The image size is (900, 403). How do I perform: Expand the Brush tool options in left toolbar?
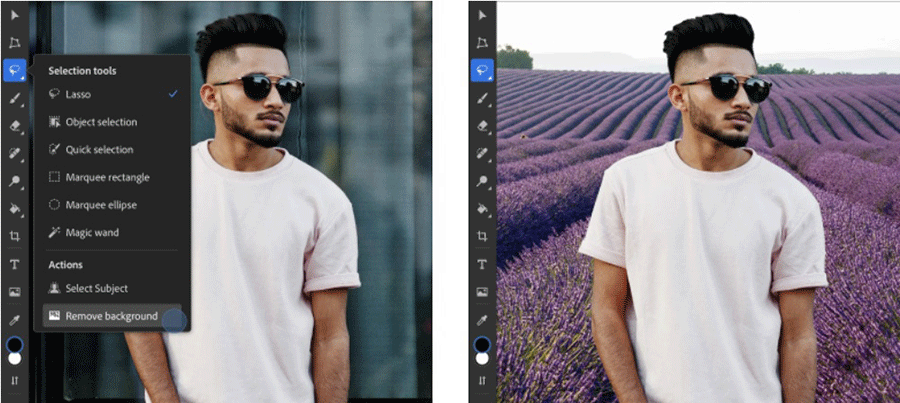15,98
